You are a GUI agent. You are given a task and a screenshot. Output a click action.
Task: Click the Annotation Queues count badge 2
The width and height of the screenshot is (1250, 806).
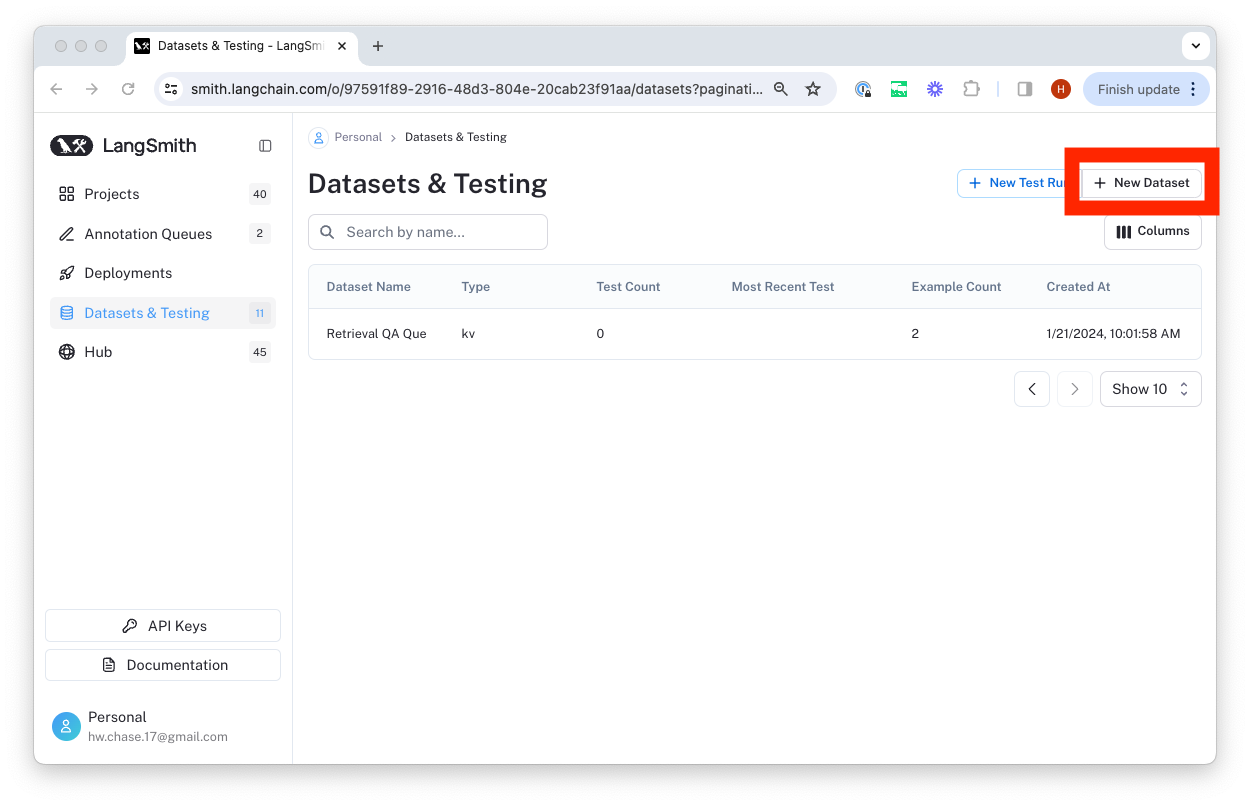click(260, 234)
